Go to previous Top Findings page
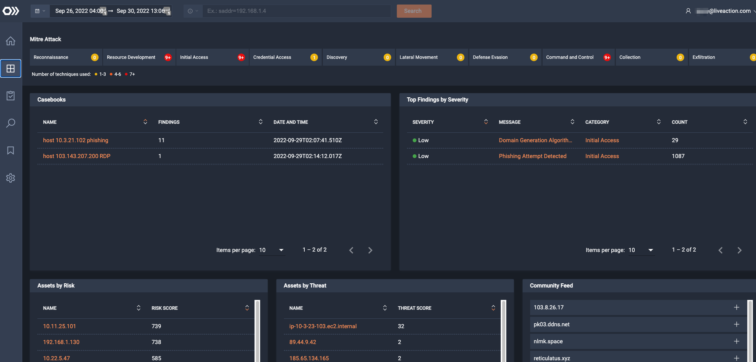This screenshot has height=362, width=756. (x=720, y=250)
